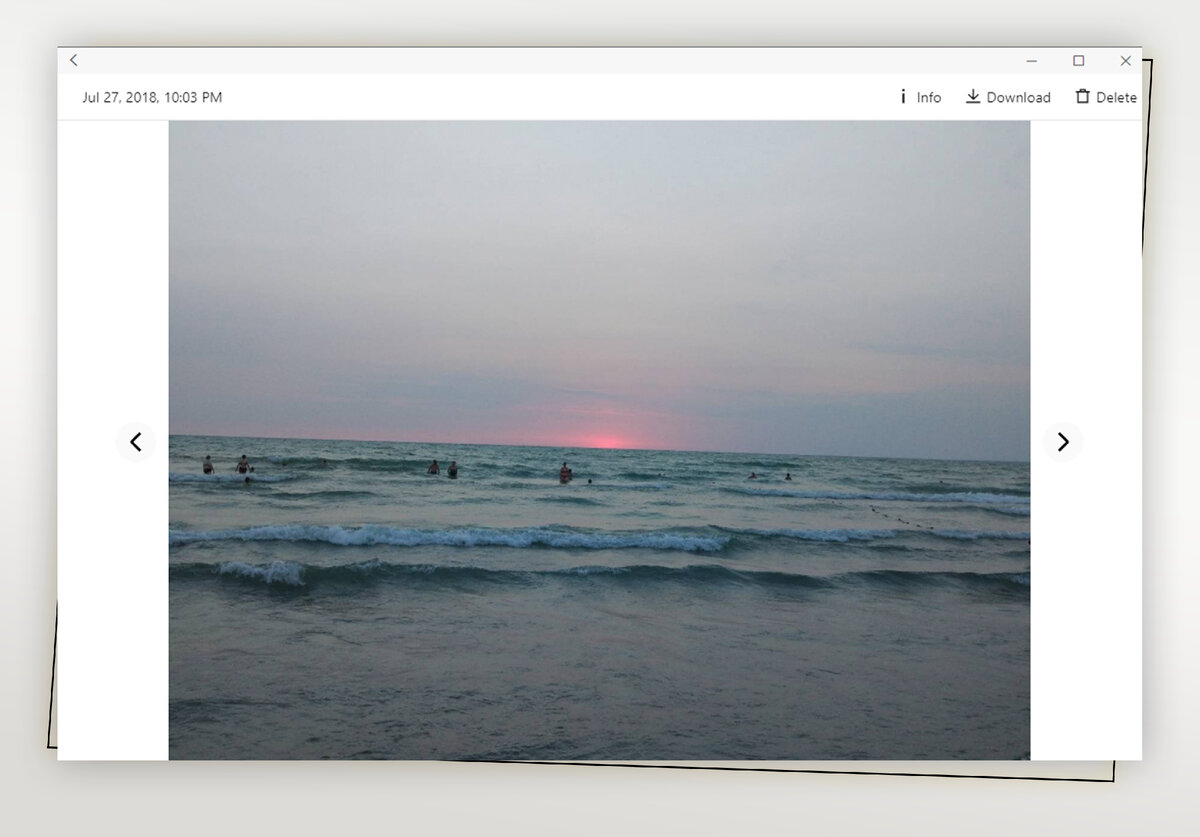This screenshot has width=1200, height=837.
Task: Download the current photo
Action: click(1008, 97)
